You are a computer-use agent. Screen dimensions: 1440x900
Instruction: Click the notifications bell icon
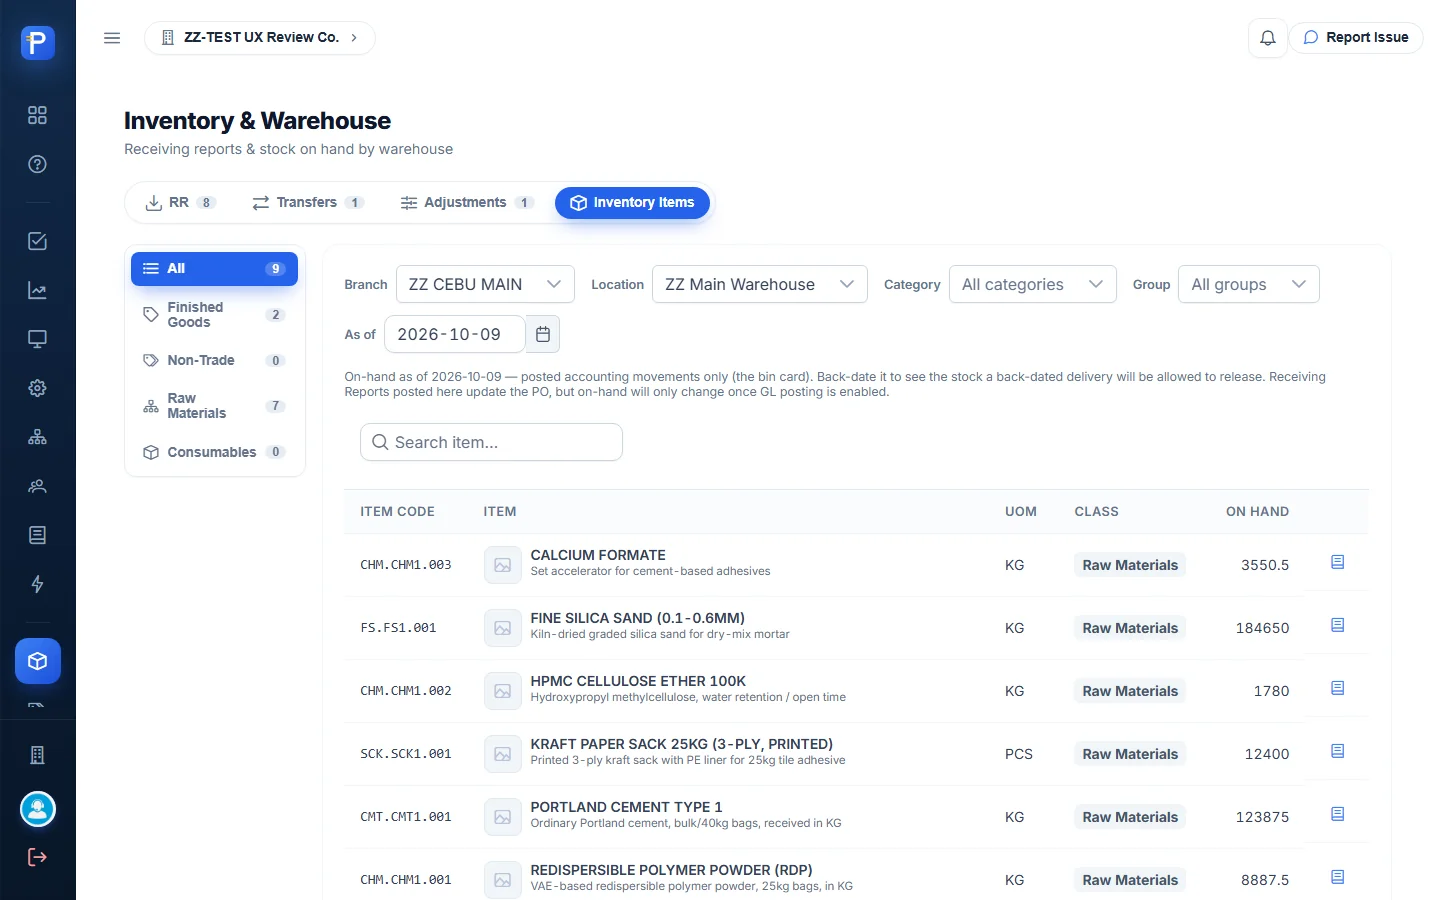tap(1267, 38)
